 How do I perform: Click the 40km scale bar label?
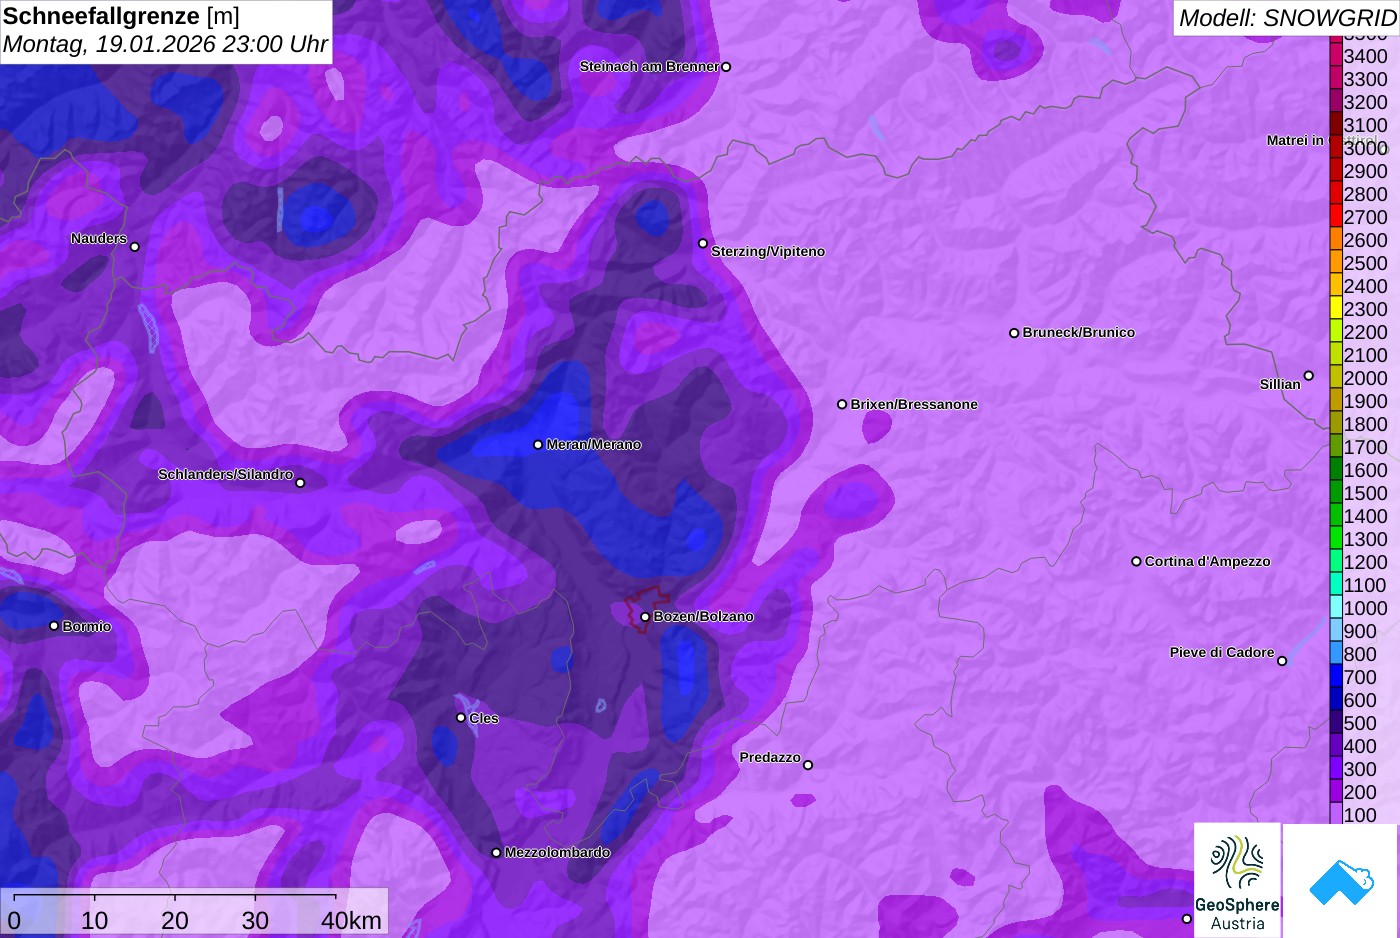tap(351, 920)
